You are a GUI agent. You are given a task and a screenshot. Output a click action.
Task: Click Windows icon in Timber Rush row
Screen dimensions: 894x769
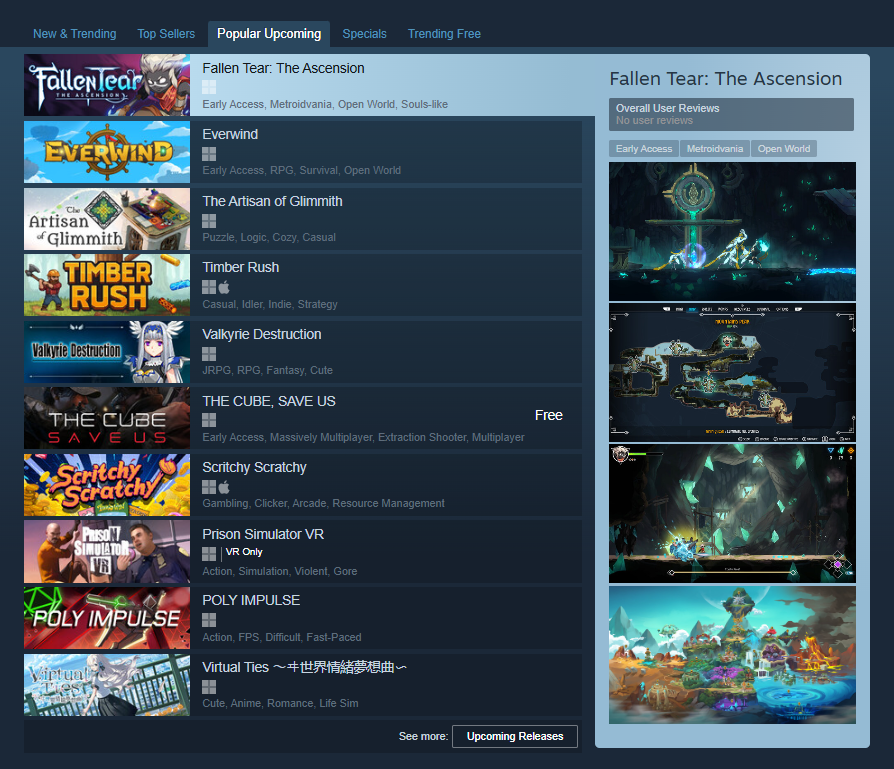209,287
